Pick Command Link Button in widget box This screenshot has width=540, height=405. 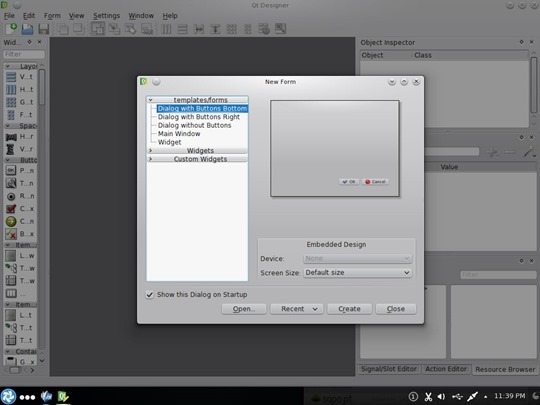pos(20,221)
